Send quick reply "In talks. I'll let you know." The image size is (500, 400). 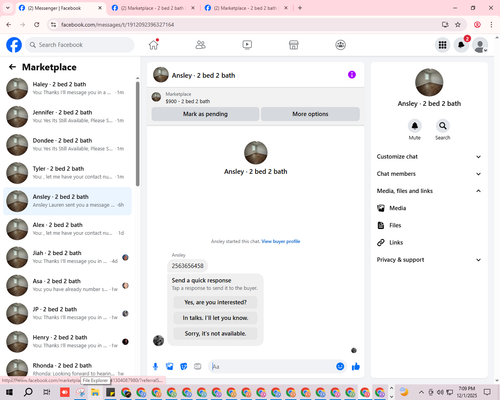215,318
